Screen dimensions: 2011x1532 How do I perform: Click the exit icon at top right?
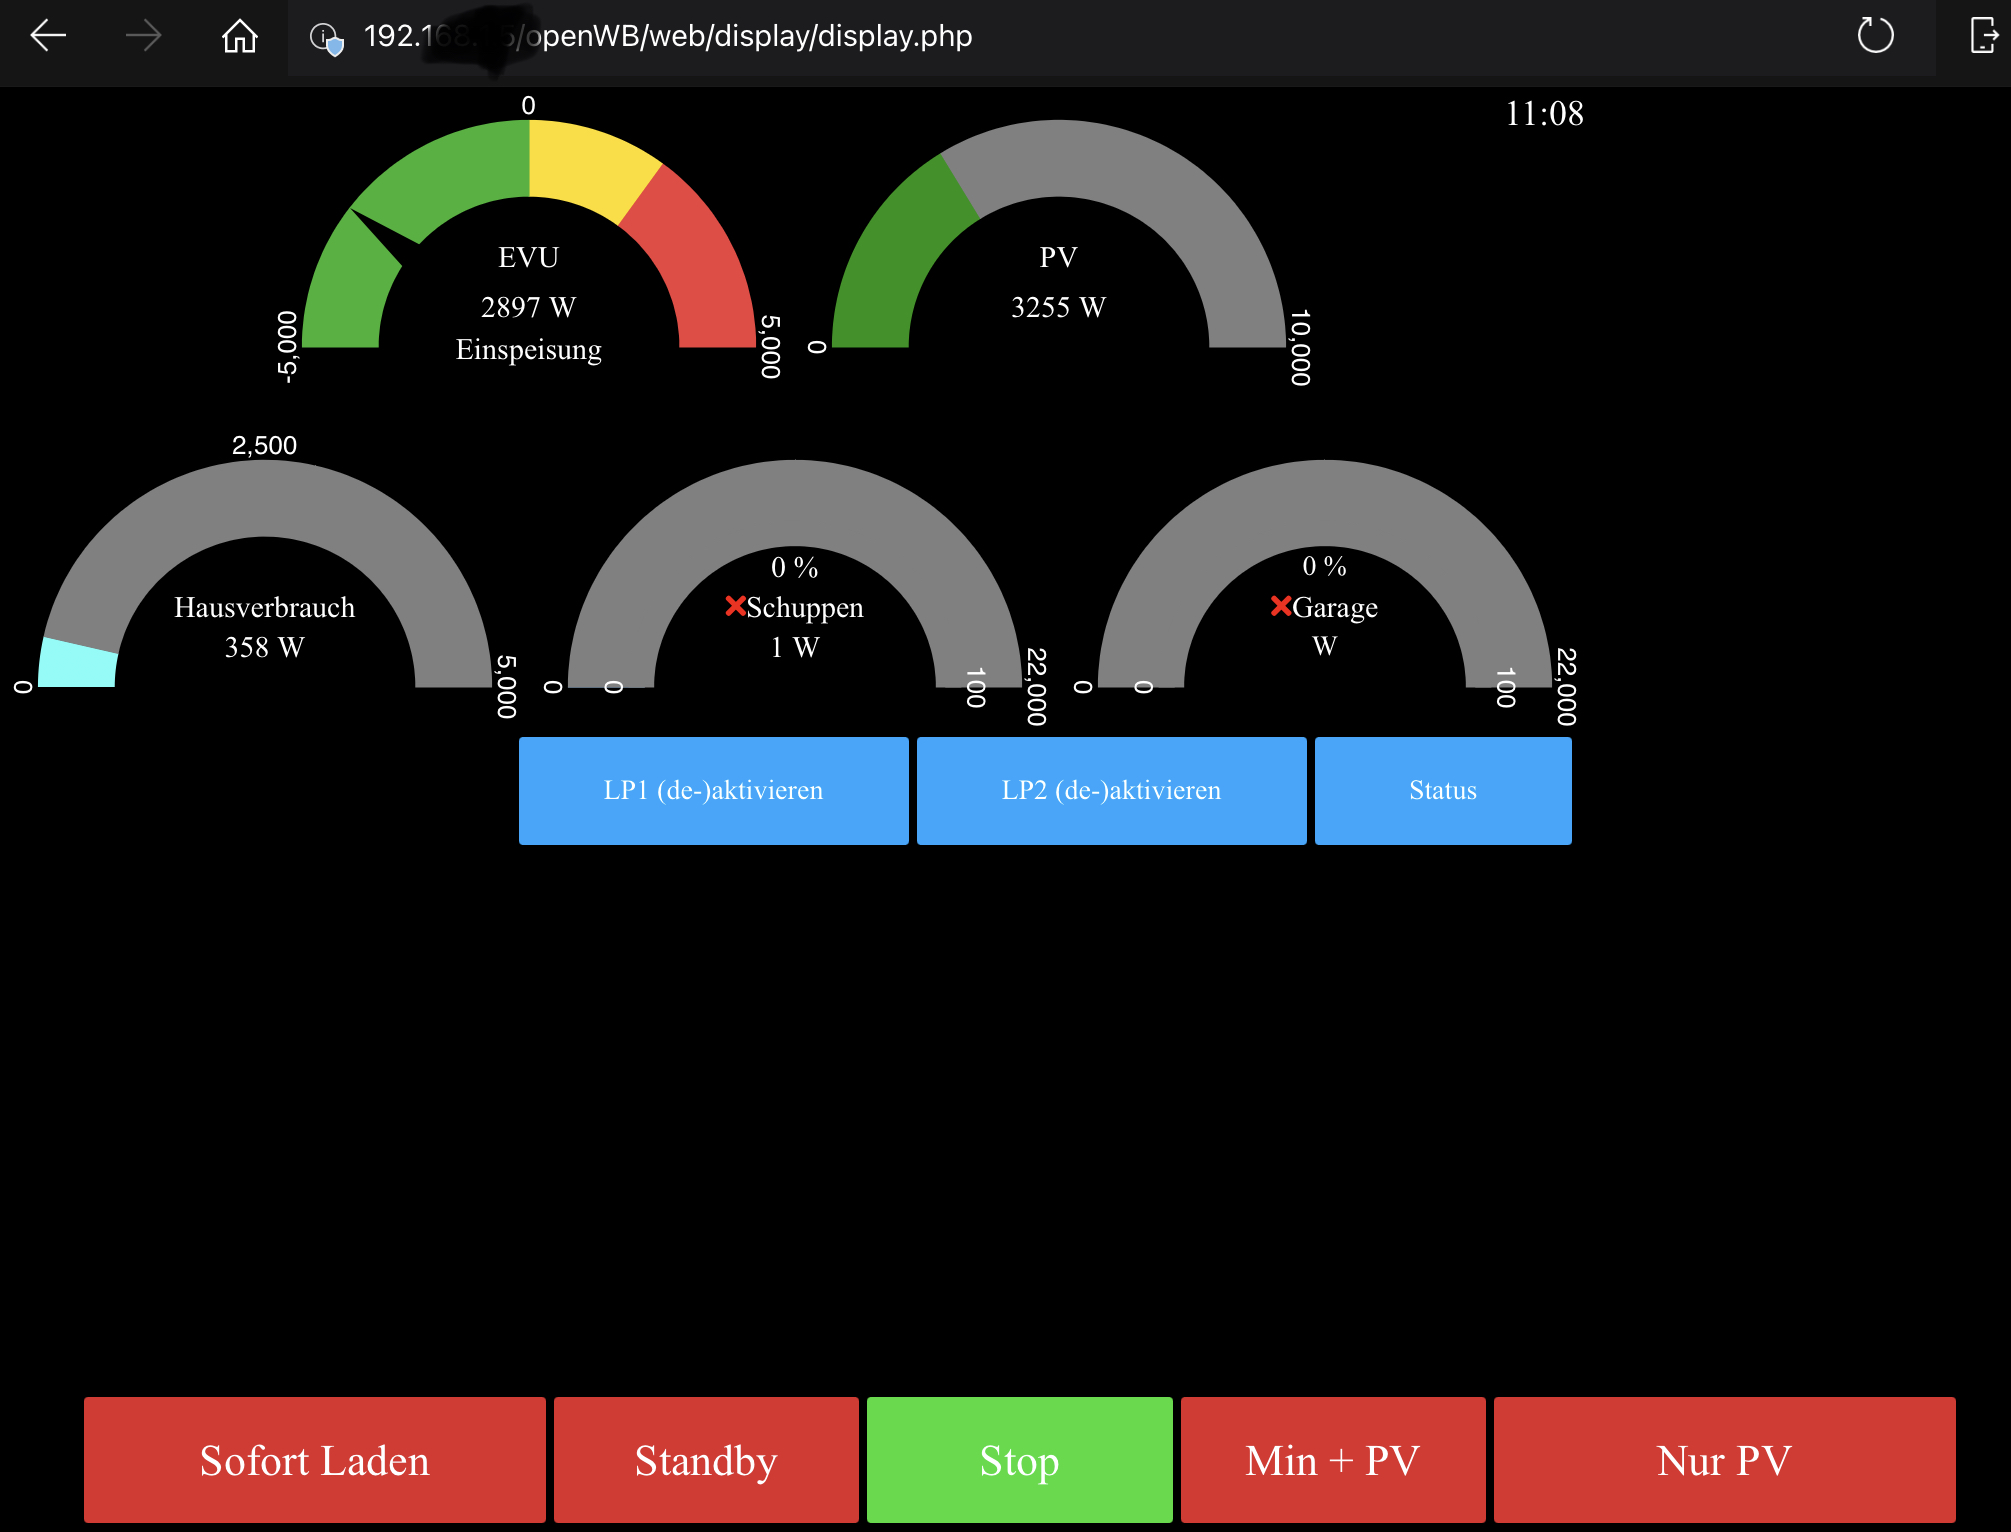click(1983, 36)
